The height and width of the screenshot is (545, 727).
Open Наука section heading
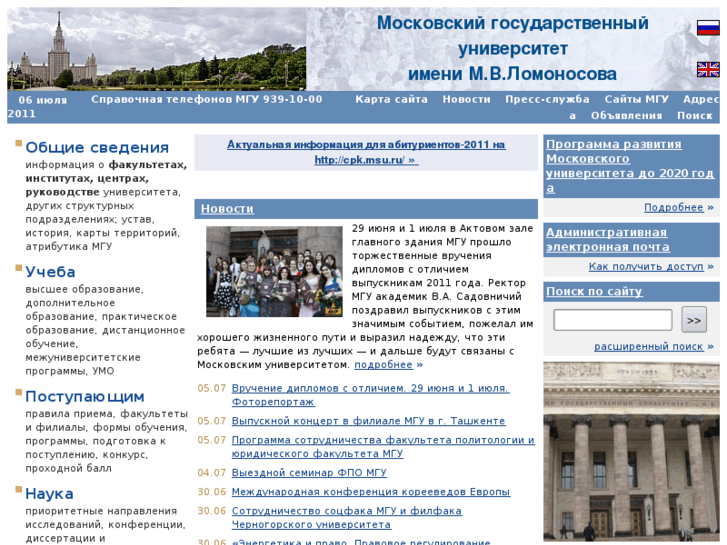[x=49, y=494]
